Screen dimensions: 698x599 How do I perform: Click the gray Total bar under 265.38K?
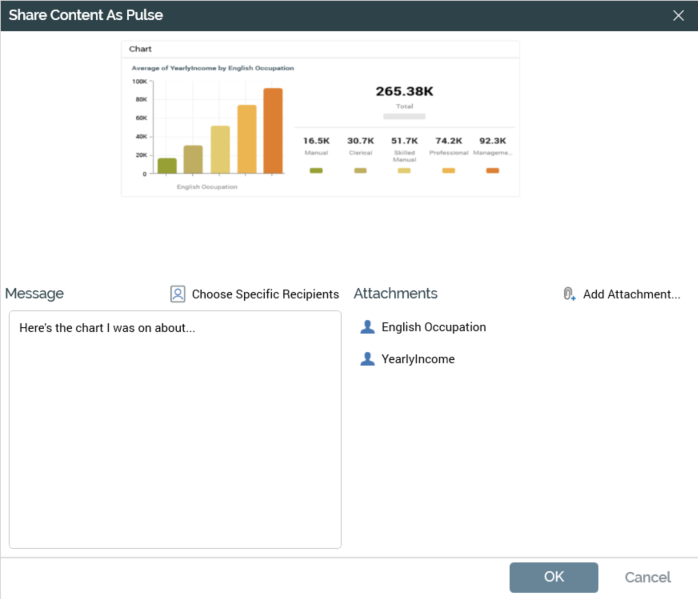click(x=404, y=116)
